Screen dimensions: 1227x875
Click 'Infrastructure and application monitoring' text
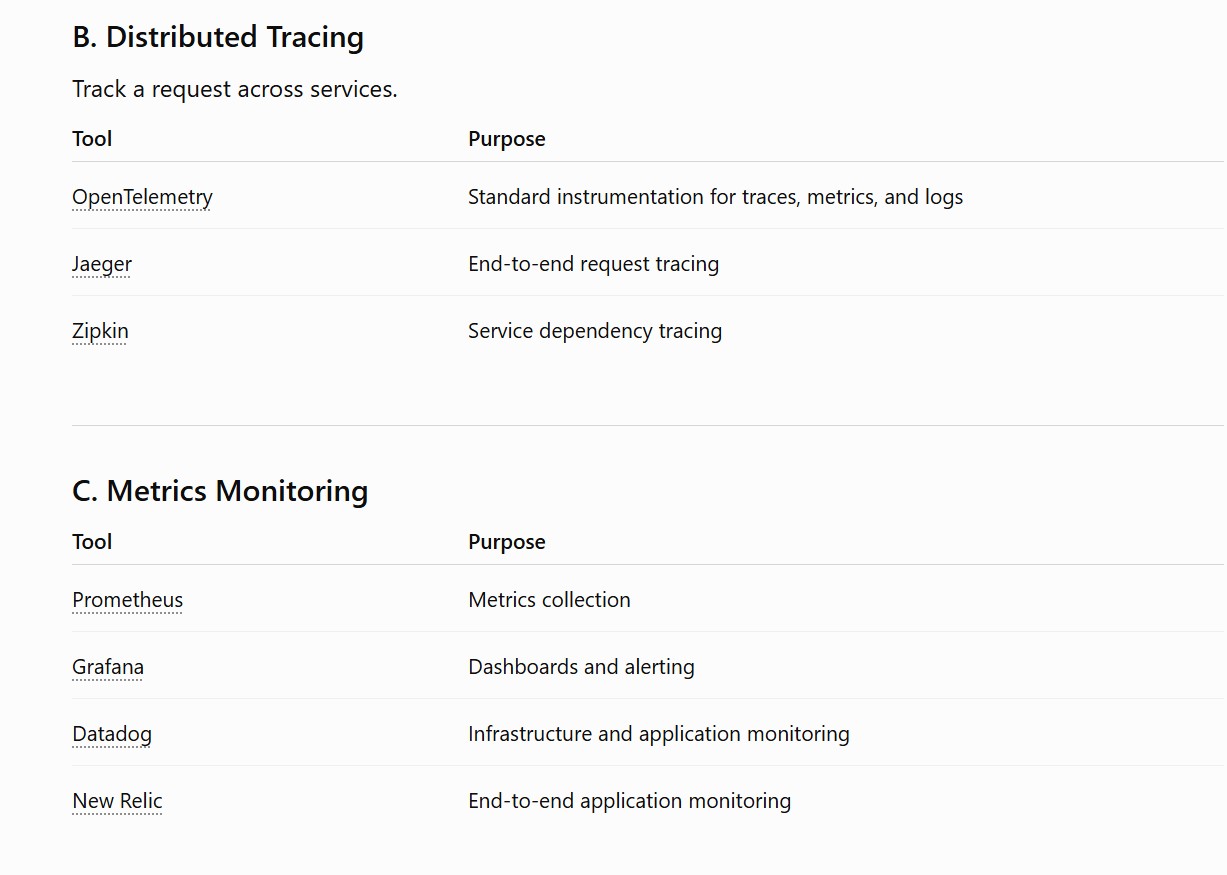point(659,734)
